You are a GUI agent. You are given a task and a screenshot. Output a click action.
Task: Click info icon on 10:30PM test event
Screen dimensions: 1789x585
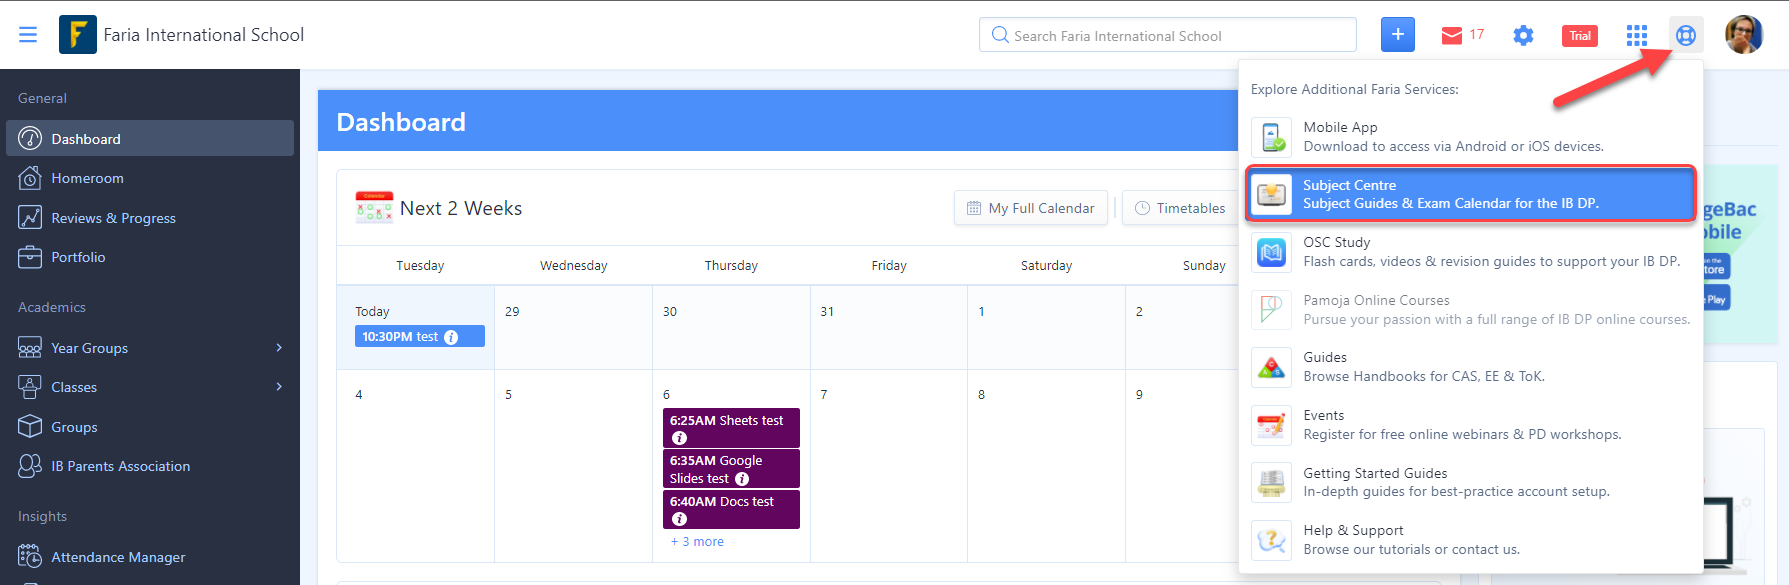pyautogui.click(x=451, y=337)
